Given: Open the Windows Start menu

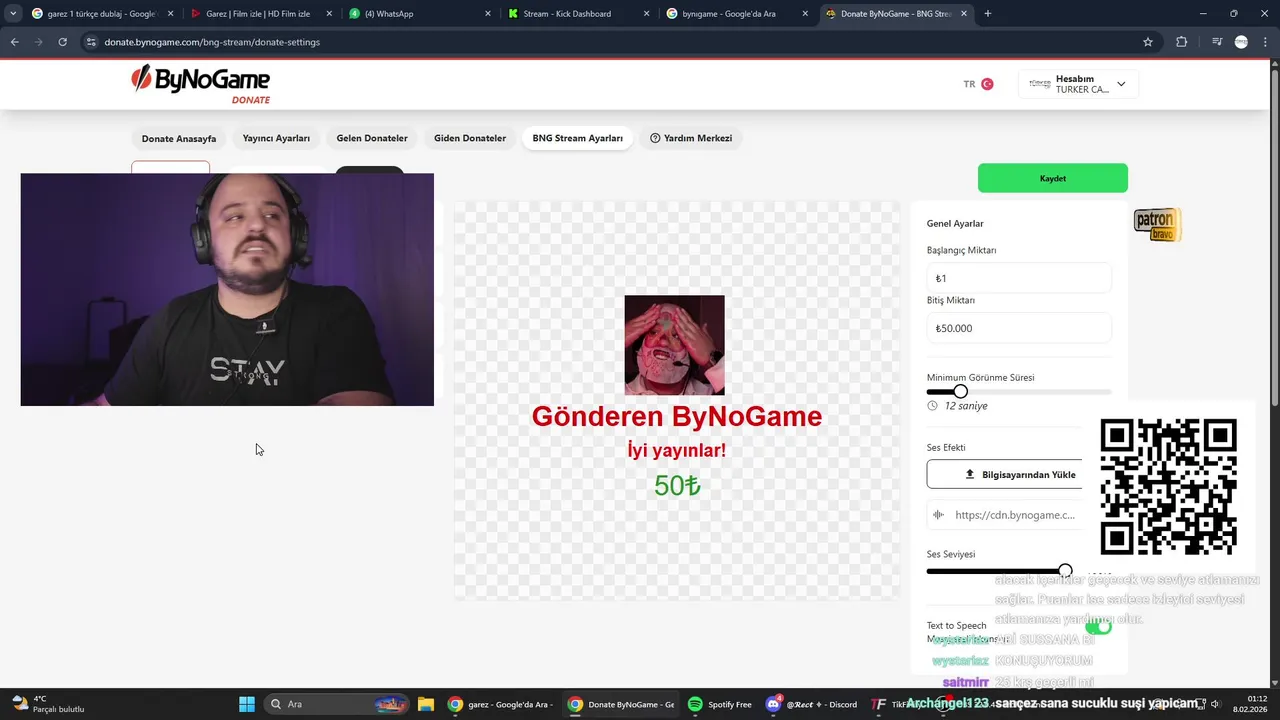Looking at the screenshot, I should 246,704.
